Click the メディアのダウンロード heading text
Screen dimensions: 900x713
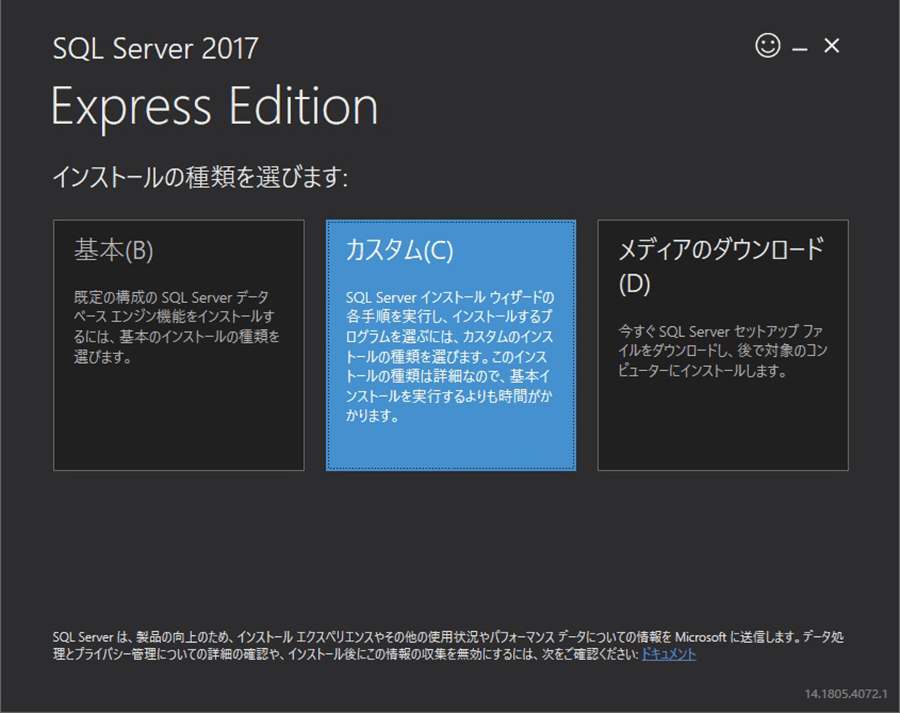tap(721, 249)
